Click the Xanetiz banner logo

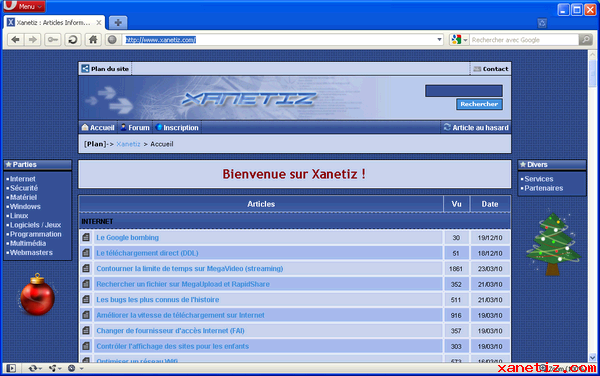[249, 99]
